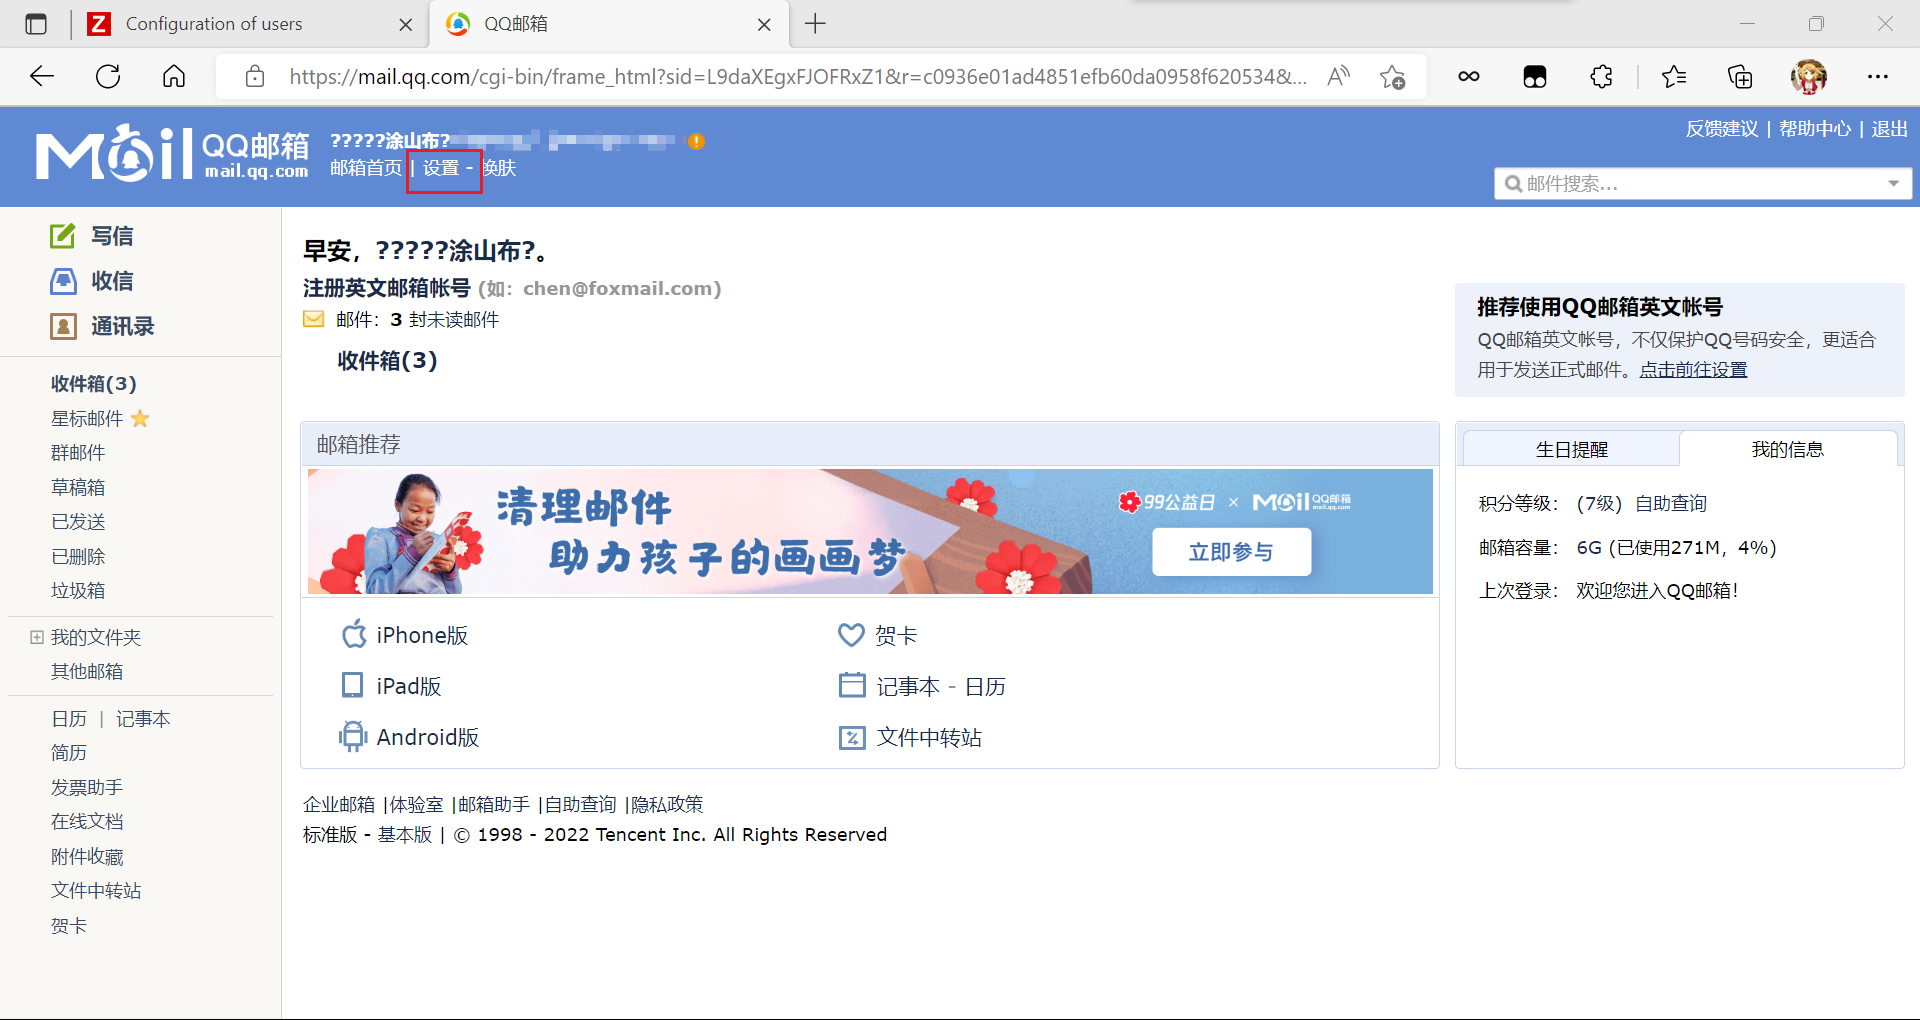The width and height of the screenshot is (1920, 1020).
Task: Open the 群邮件 folder
Action: pyautogui.click(x=78, y=453)
